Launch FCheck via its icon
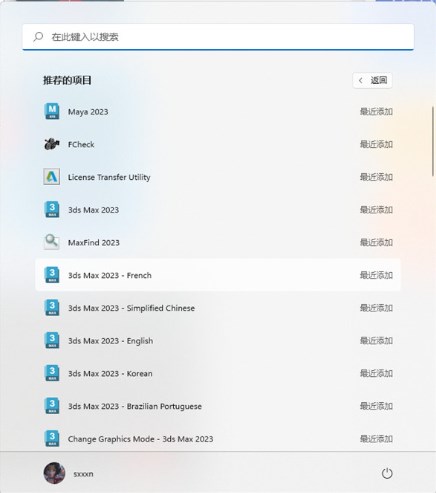Image resolution: width=436 pixels, height=493 pixels. point(52,144)
